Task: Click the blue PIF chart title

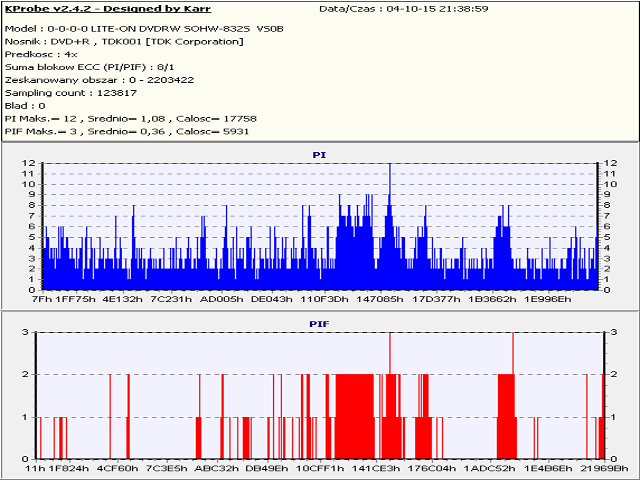Action: (x=319, y=324)
